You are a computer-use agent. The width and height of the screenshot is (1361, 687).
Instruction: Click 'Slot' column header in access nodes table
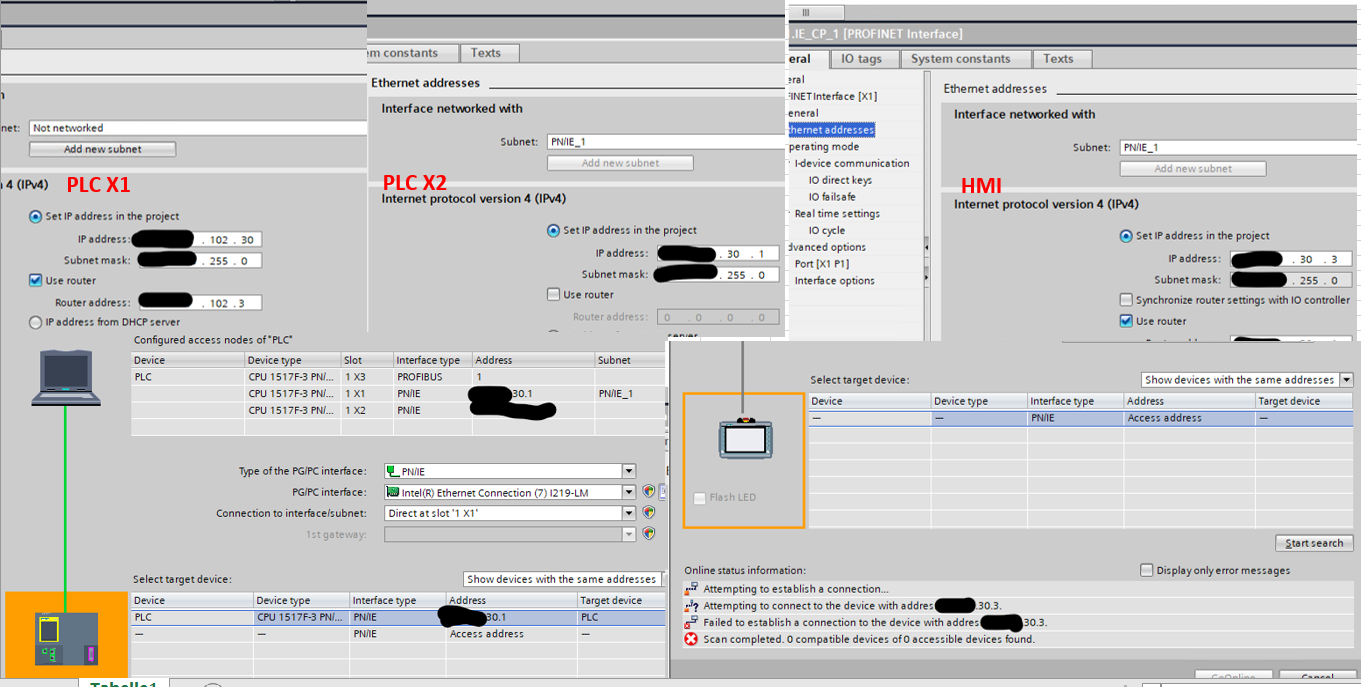[x=366, y=360]
